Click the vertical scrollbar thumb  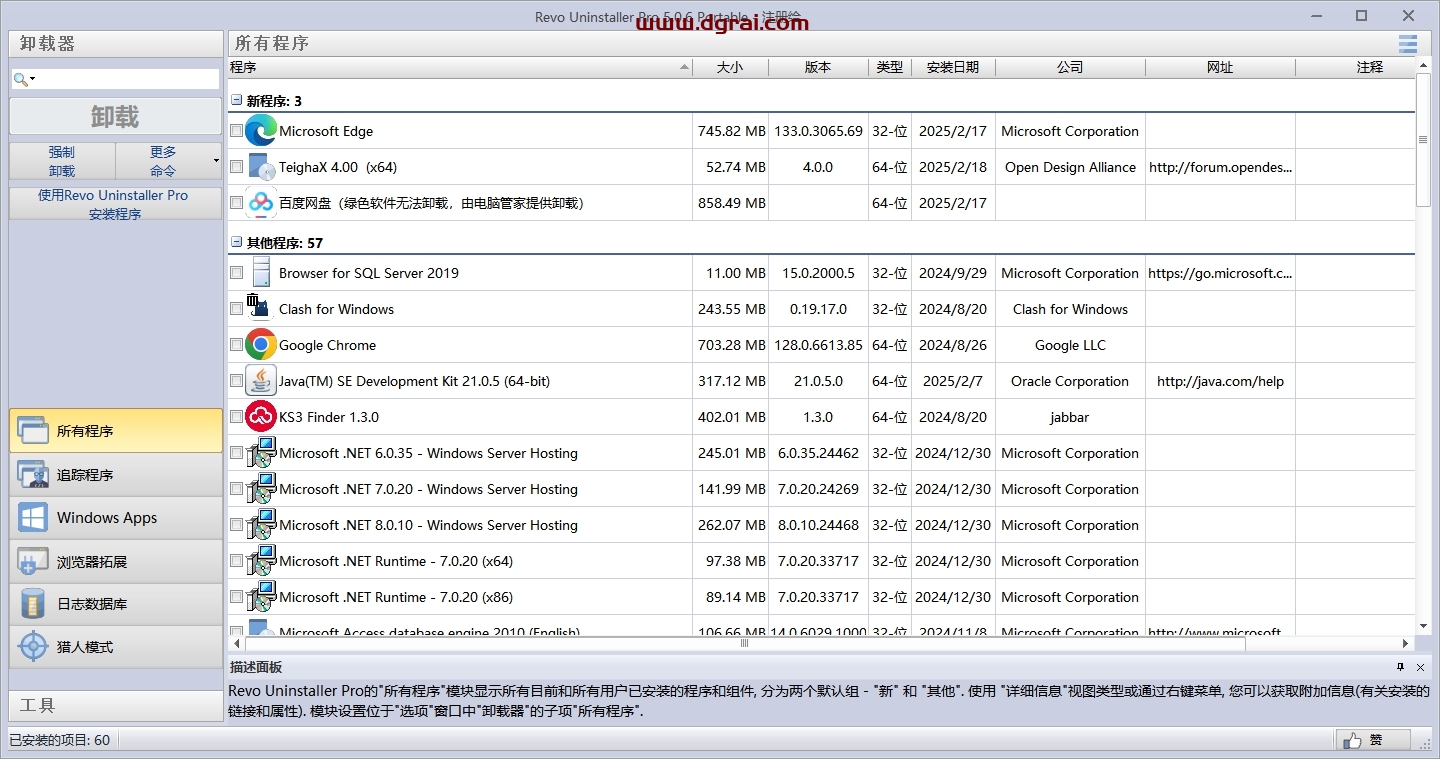coord(1423,140)
